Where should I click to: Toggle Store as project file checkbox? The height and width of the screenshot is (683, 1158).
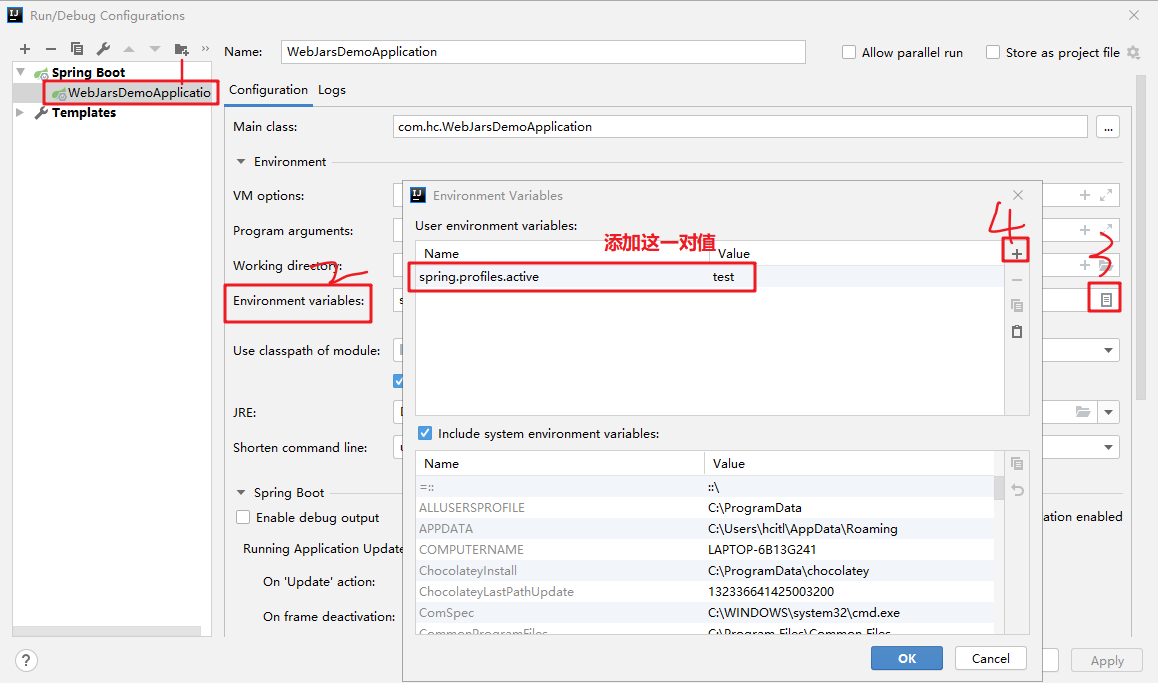(x=993, y=52)
